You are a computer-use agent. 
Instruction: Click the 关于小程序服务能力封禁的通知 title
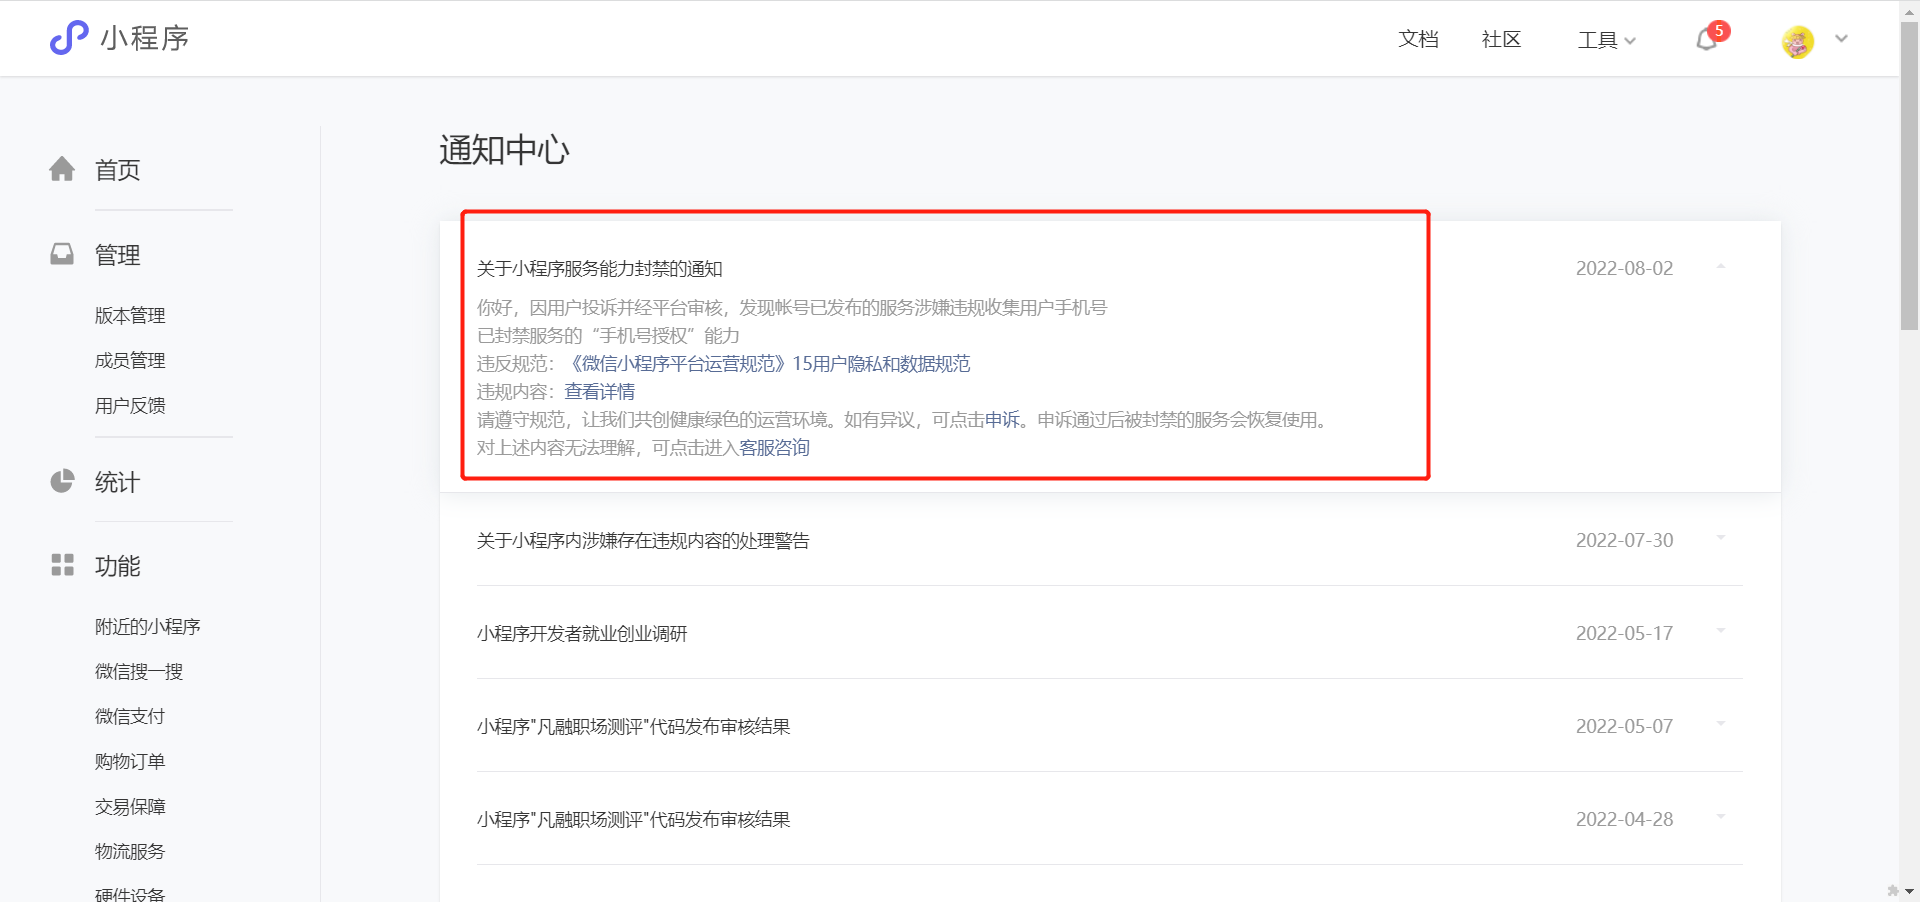click(x=599, y=268)
